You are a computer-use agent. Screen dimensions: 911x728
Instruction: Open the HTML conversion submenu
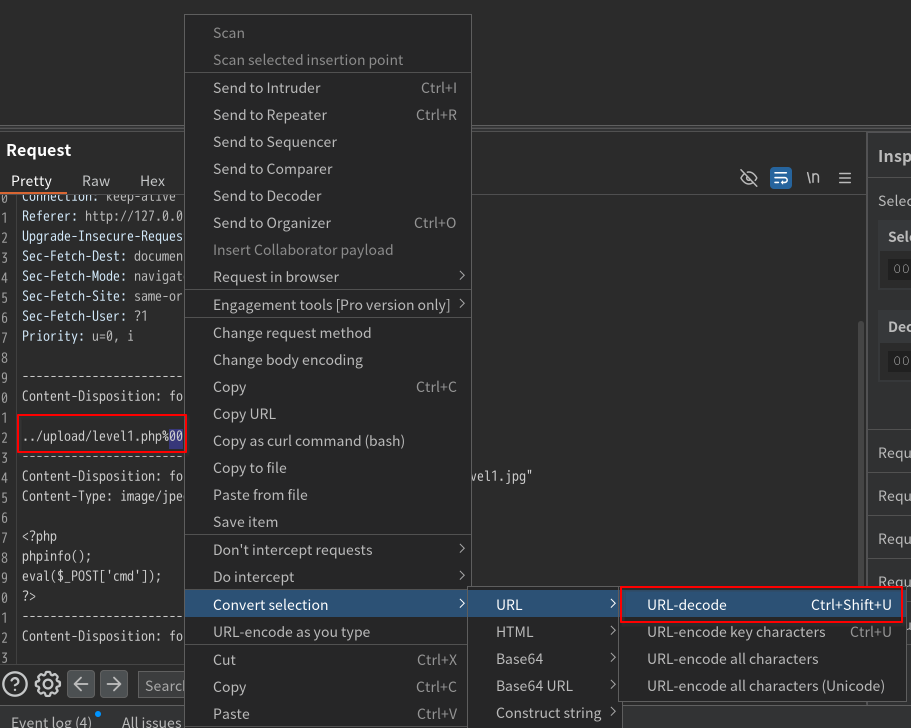(543, 632)
